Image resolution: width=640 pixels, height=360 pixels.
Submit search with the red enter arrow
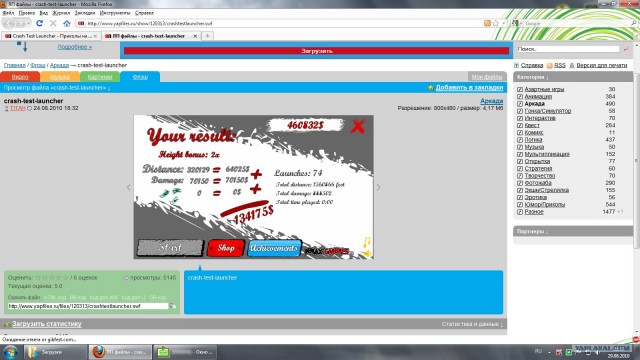(x=625, y=49)
